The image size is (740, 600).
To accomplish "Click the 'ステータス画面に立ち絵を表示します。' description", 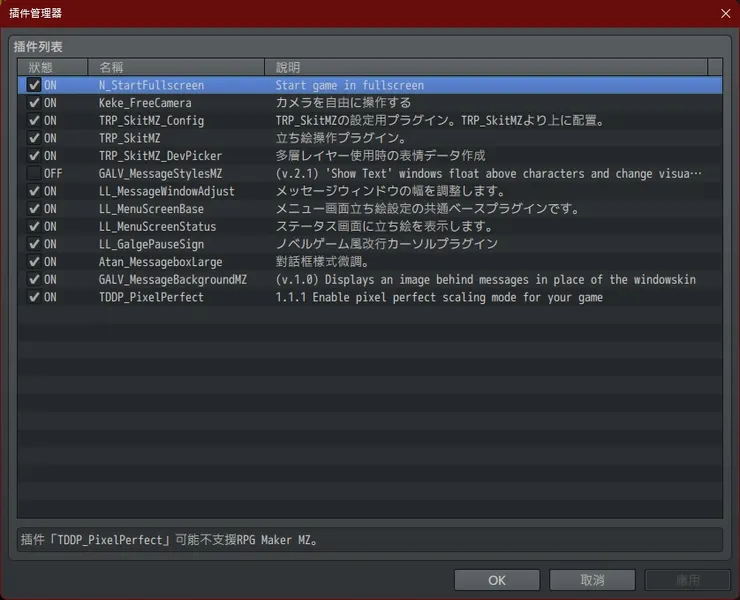I will [385, 227].
